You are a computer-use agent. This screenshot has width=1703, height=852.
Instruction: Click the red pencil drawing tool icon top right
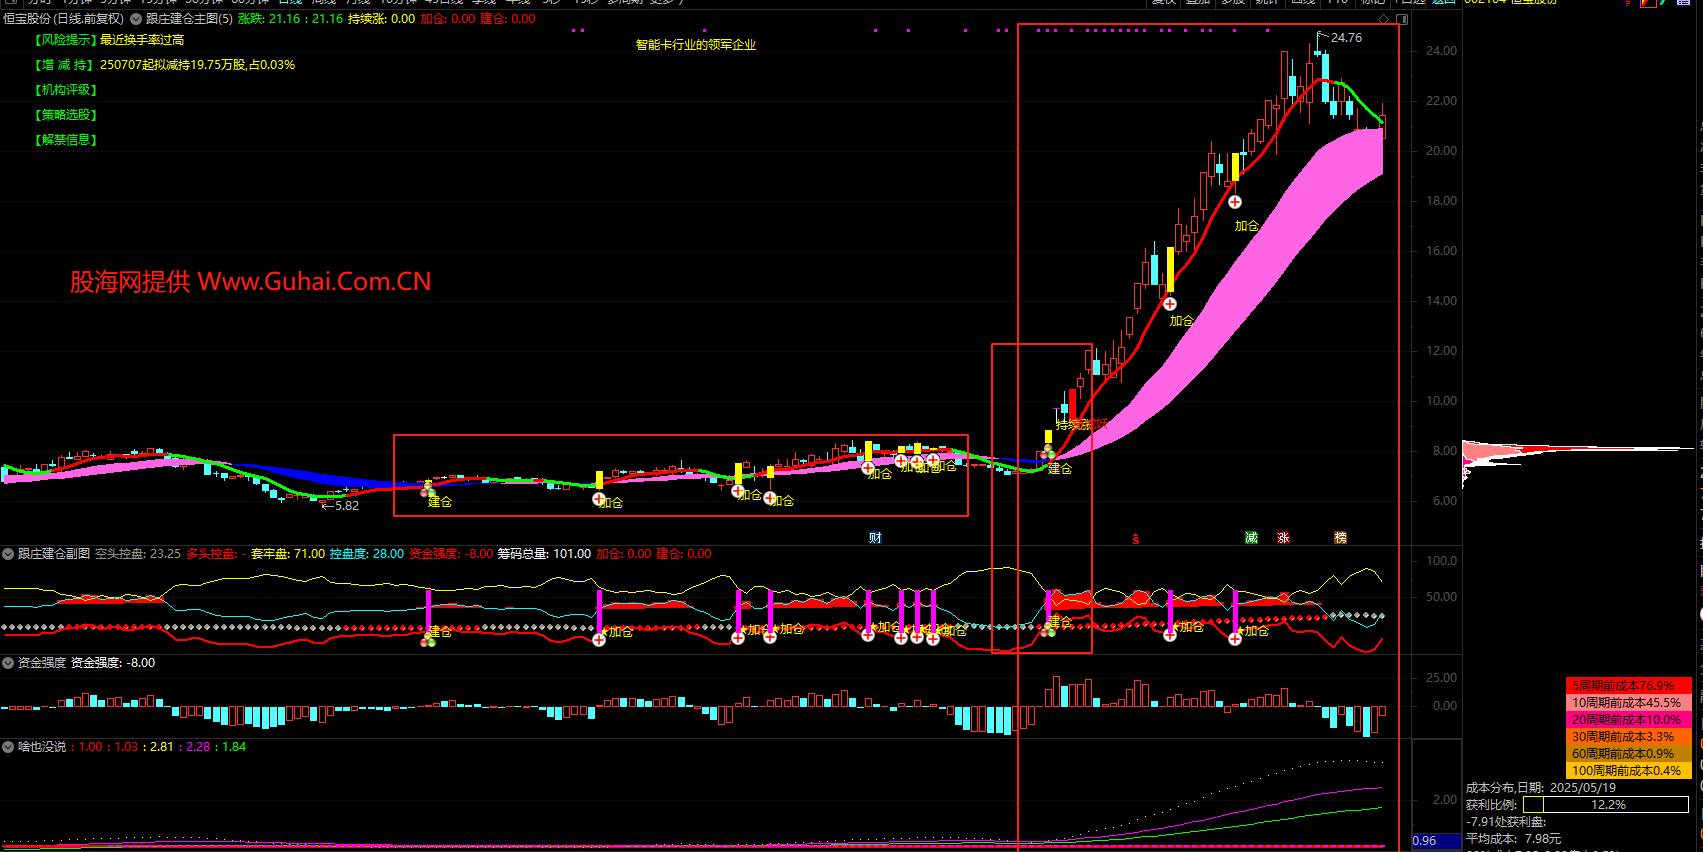click(x=1647, y=3)
